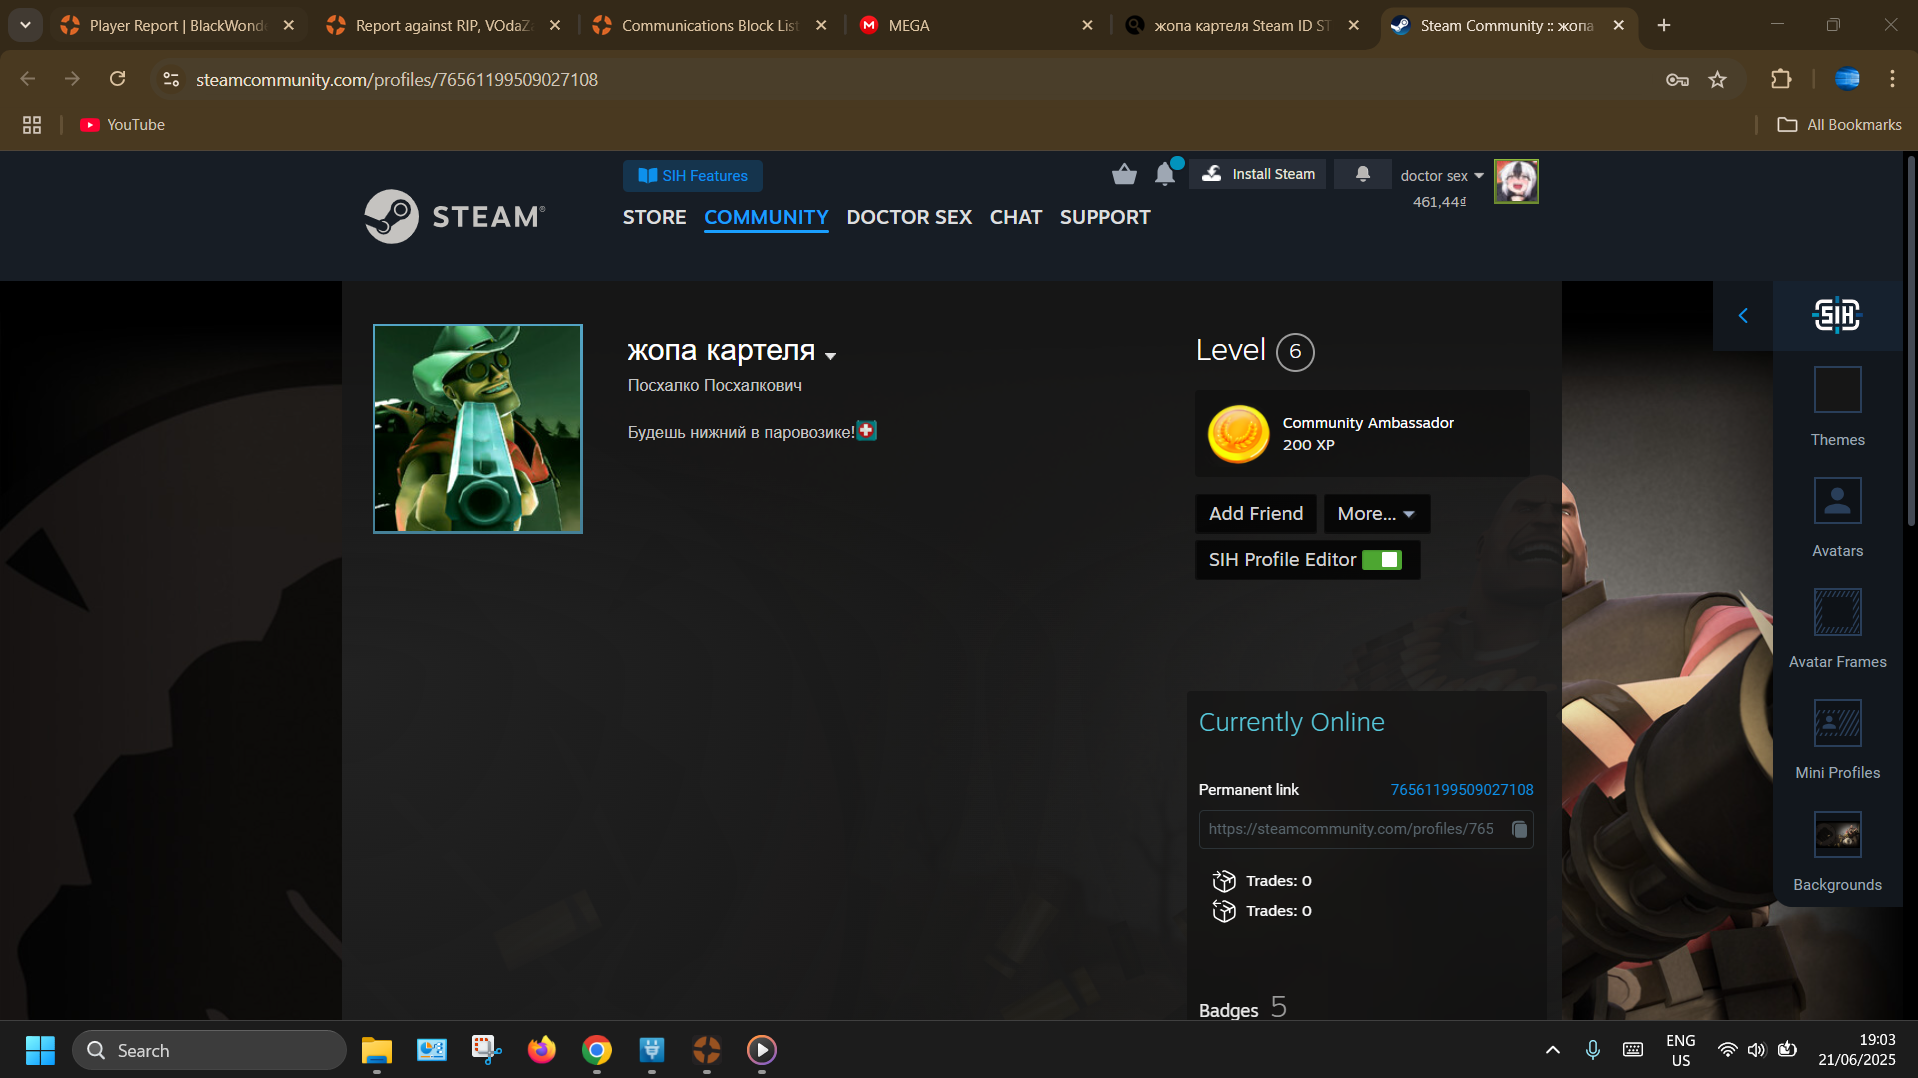Open COMMUNITY menu

coord(766,217)
